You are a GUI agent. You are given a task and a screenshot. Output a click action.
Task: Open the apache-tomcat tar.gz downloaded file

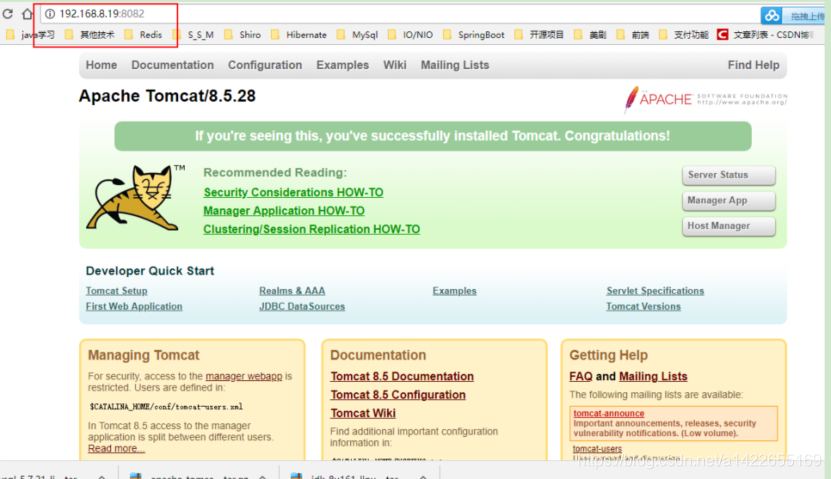[x=191, y=476]
